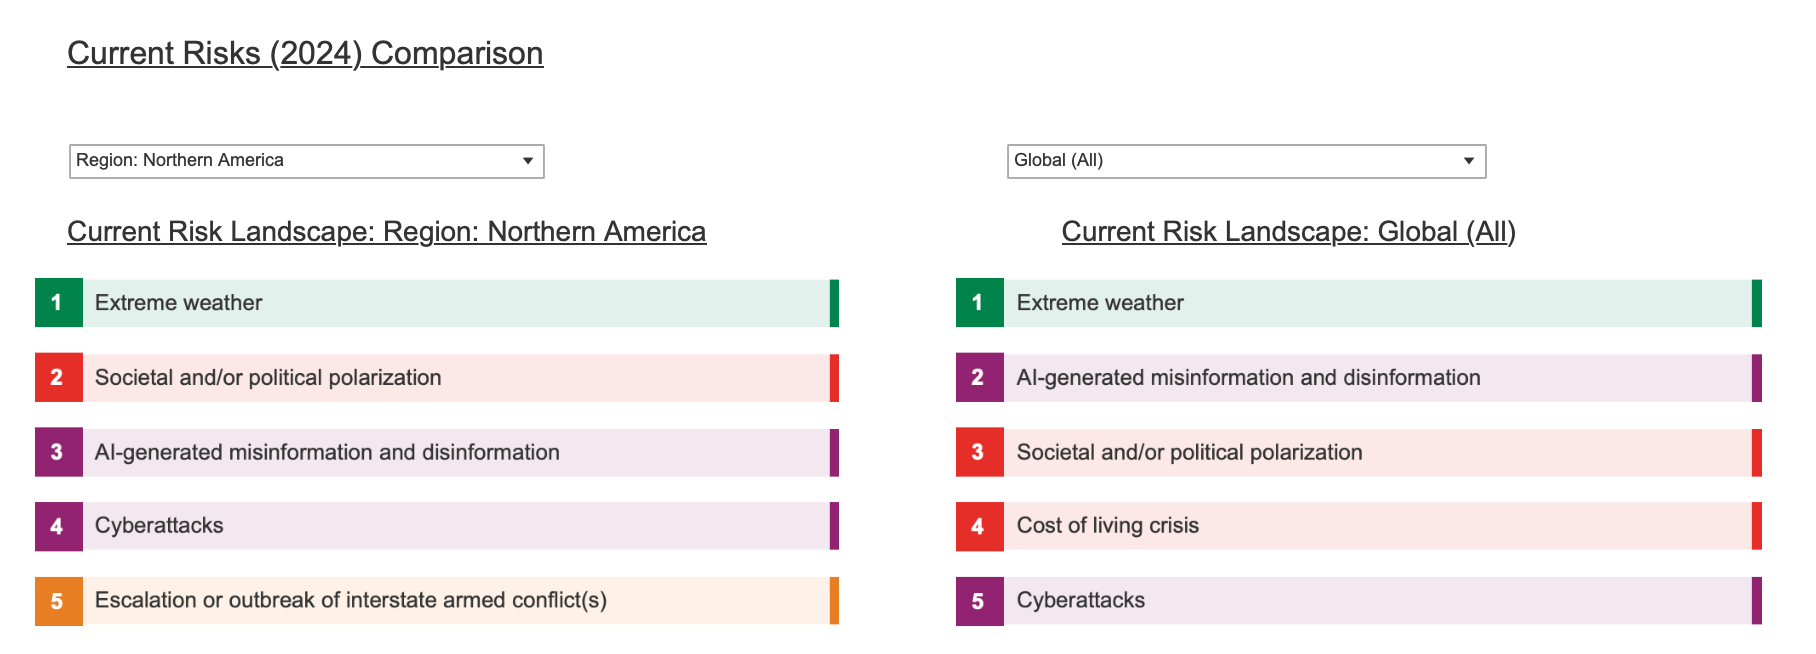Viewport: 1816px width, 654px height.
Task: Click the Current Risk Landscape: Global (All) heading
Action: coord(1288,232)
